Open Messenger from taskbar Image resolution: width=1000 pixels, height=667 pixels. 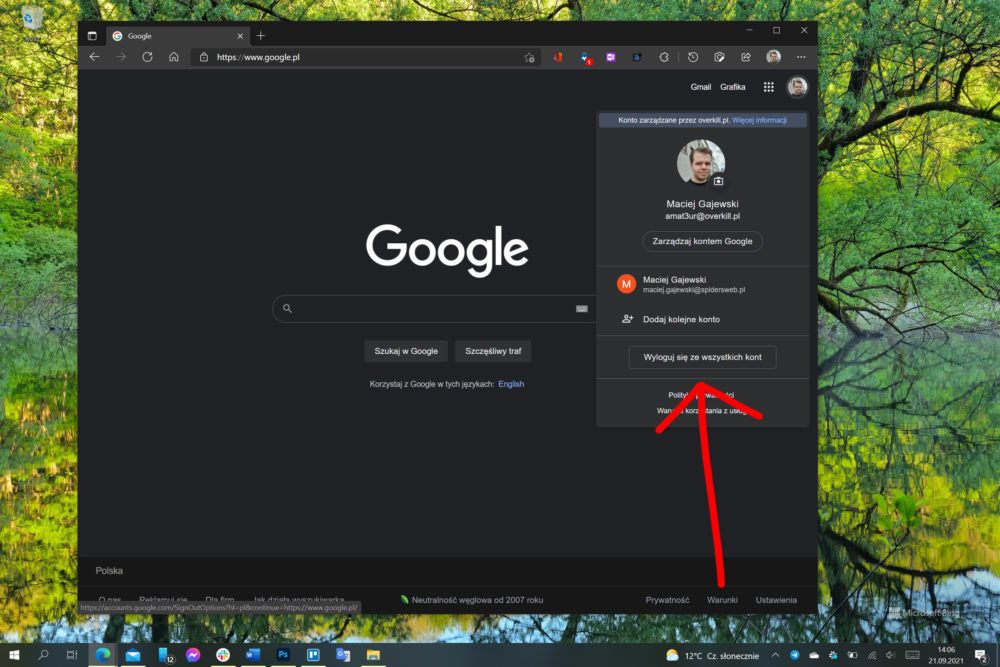tap(193, 655)
